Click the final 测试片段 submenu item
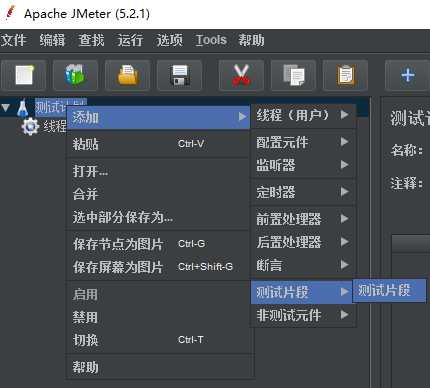Image resolution: width=430 pixels, height=388 pixels. coord(389,291)
